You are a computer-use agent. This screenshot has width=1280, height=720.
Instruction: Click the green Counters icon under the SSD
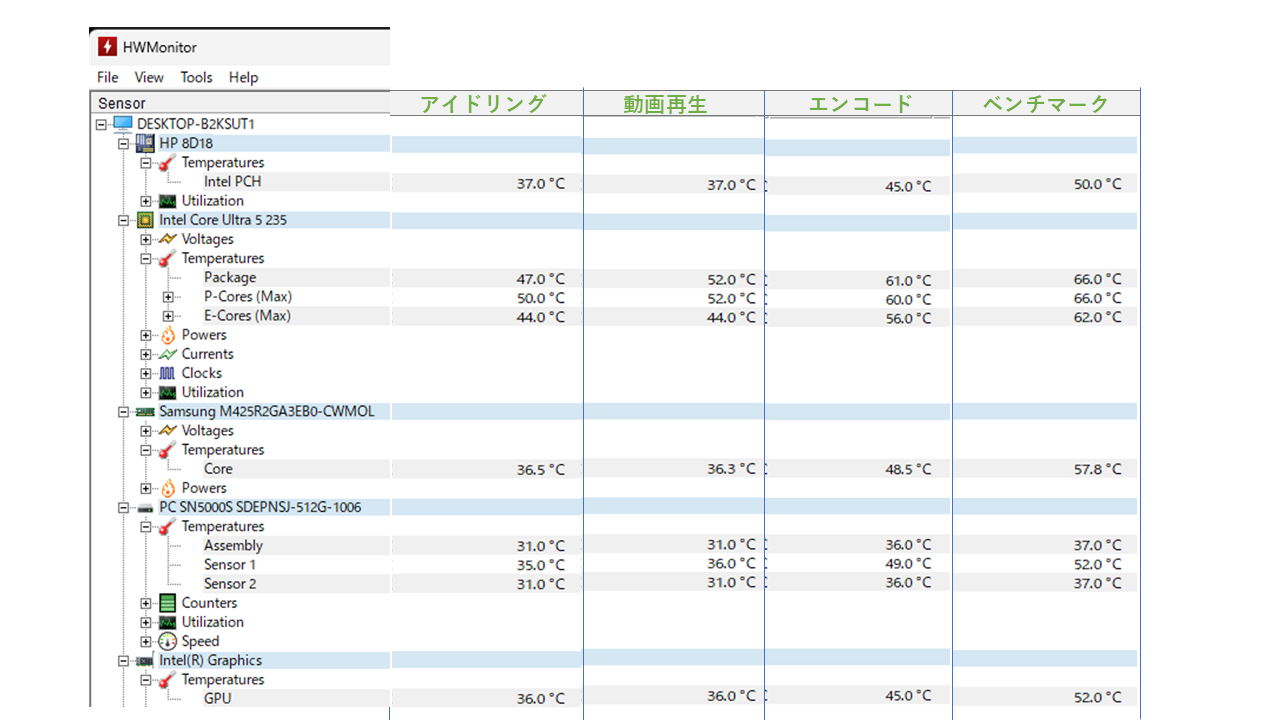[167, 603]
